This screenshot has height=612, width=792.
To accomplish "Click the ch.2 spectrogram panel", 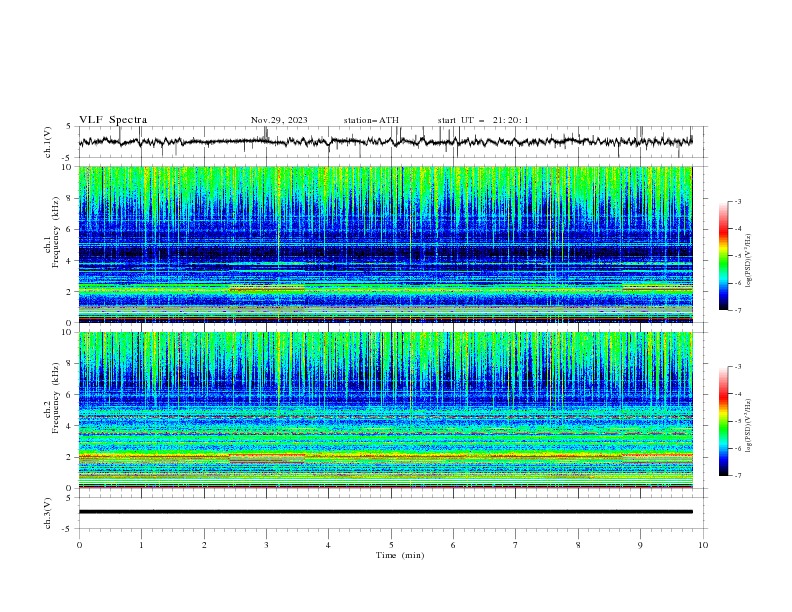I will (x=385, y=410).
